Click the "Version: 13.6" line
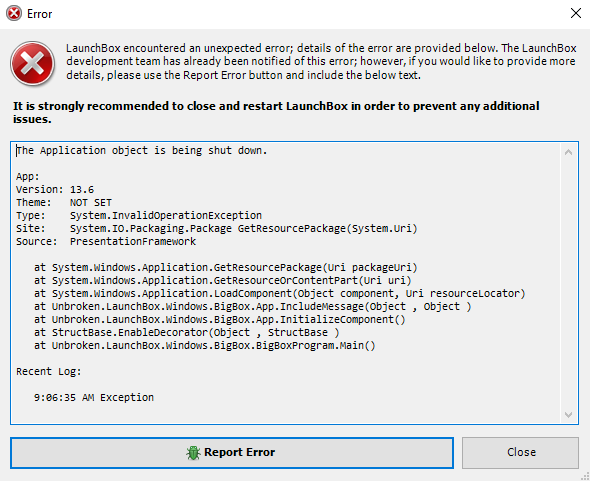This screenshot has height=481, width=590. [55, 189]
